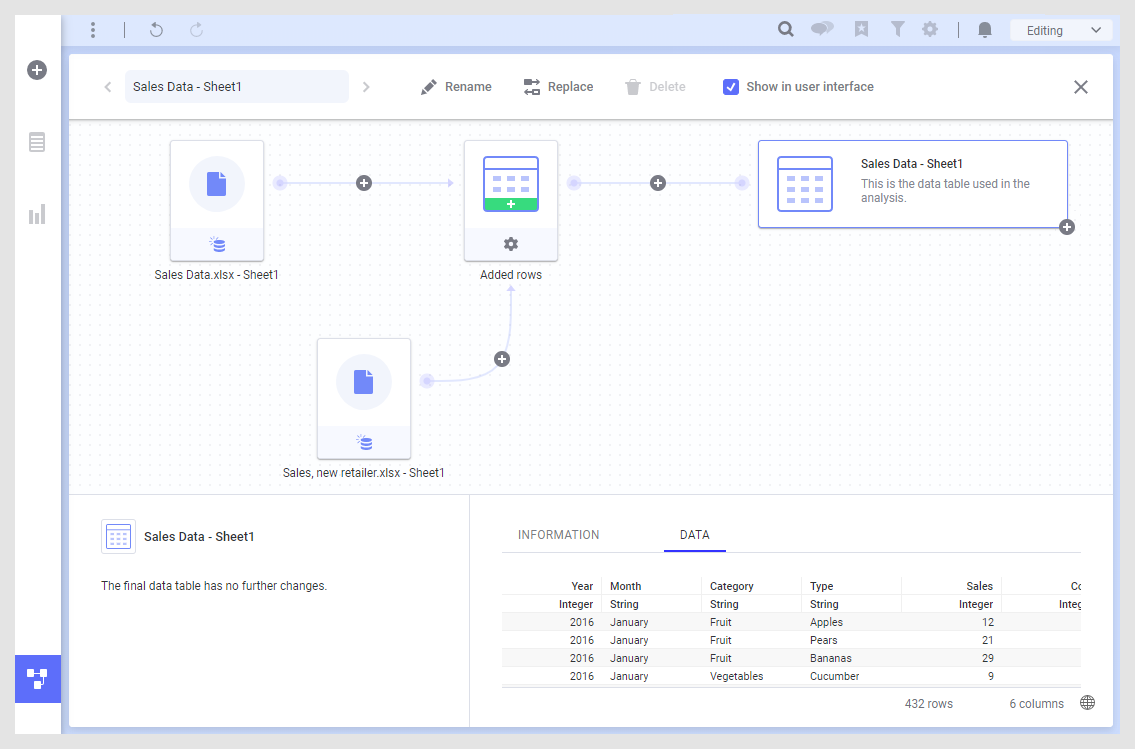The image size is (1135, 749).
Task: Click the undo arrow icon
Action: point(156,30)
